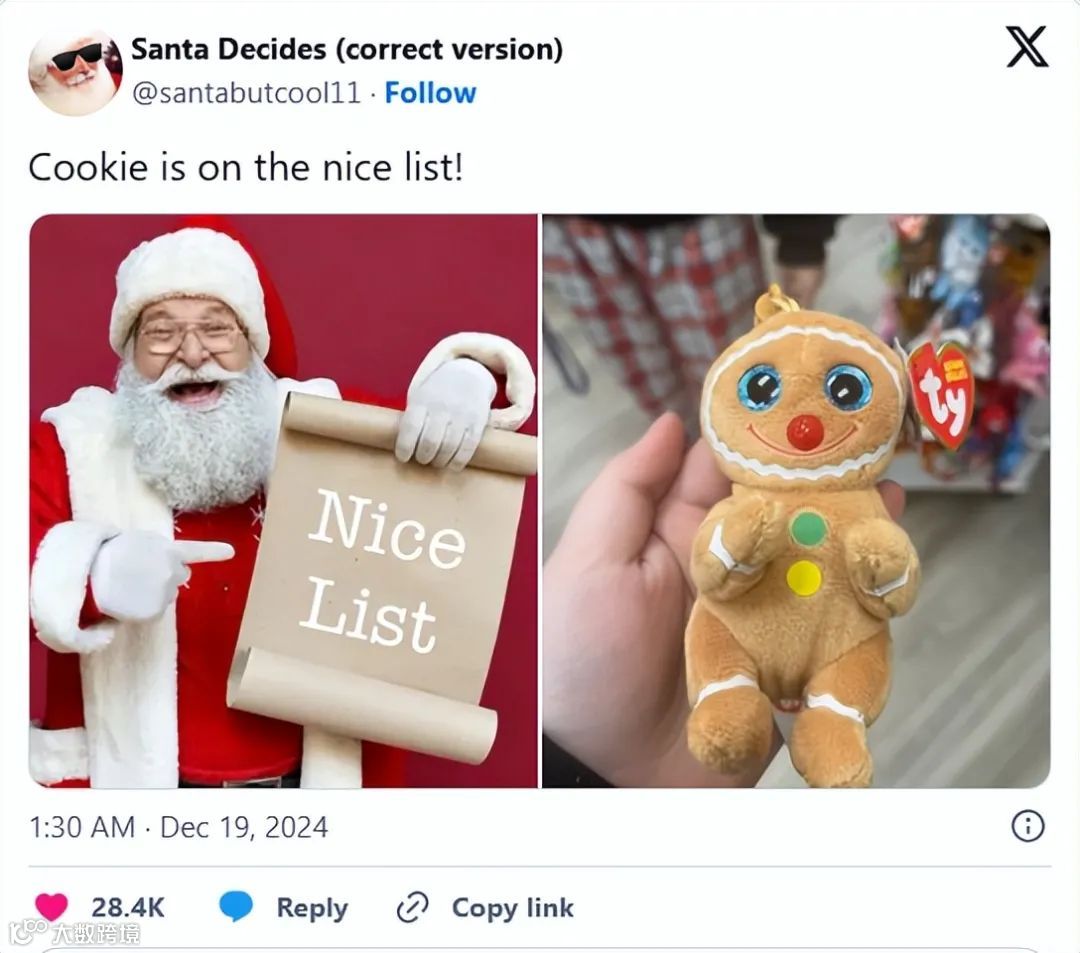Viewport: 1080px width, 953px height.
Task: Follow the santabutcool11 account
Action: point(430,93)
